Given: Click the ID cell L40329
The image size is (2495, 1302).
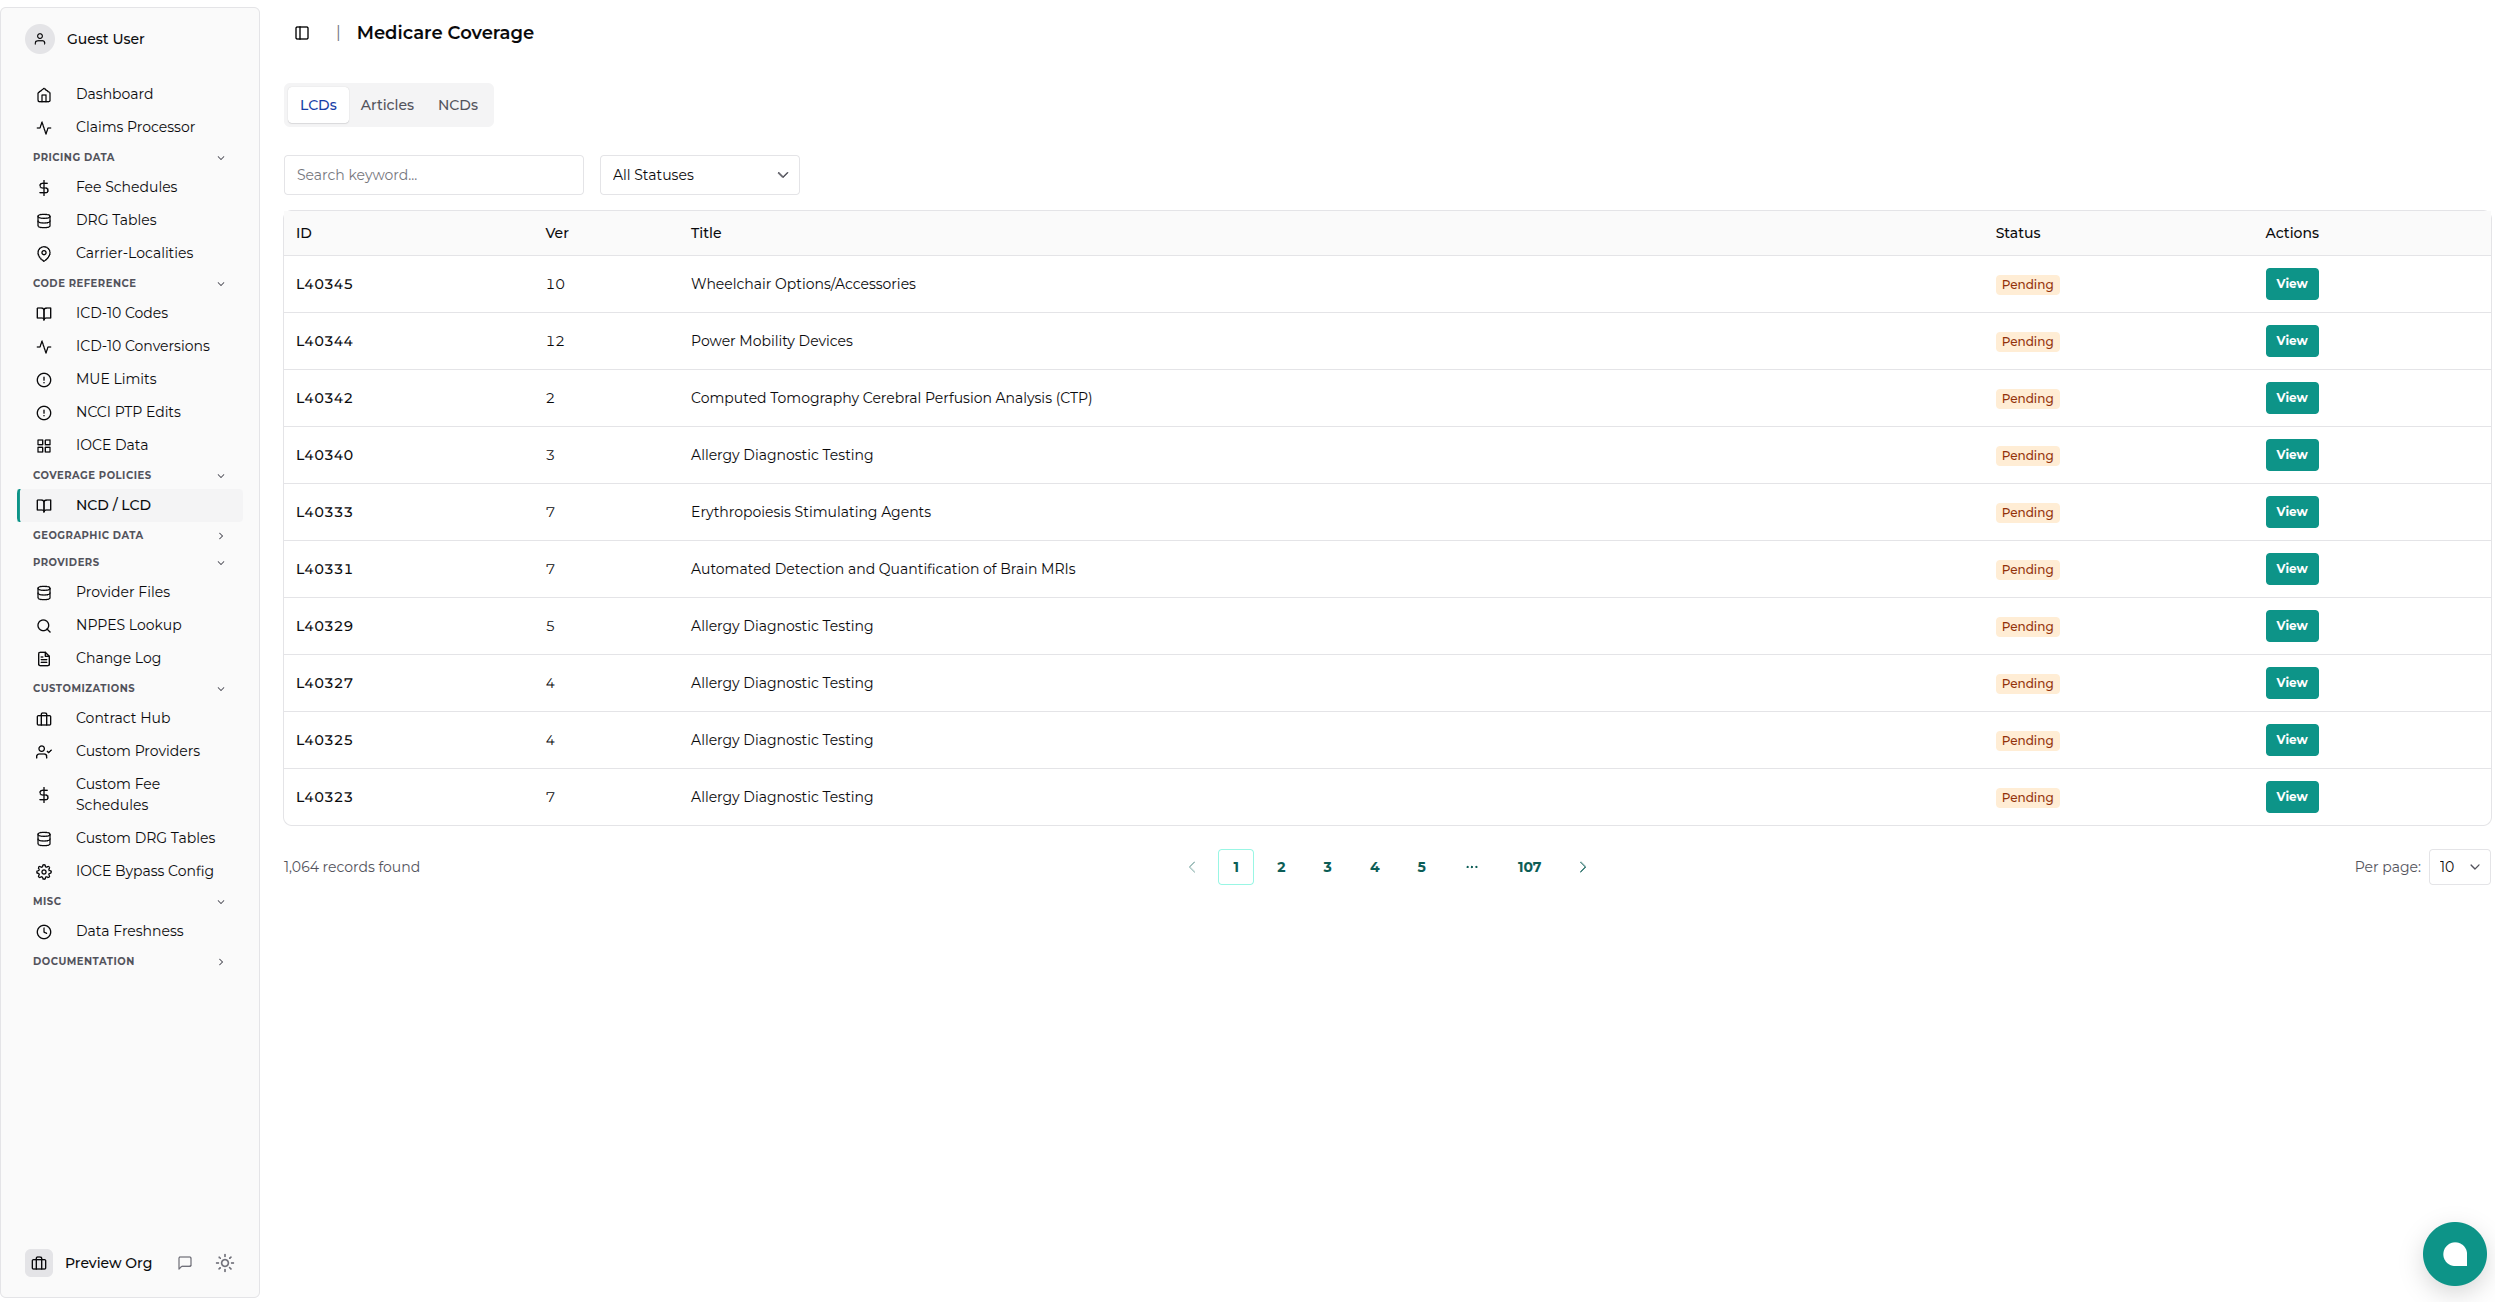Looking at the screenshot, I should 324,626.
